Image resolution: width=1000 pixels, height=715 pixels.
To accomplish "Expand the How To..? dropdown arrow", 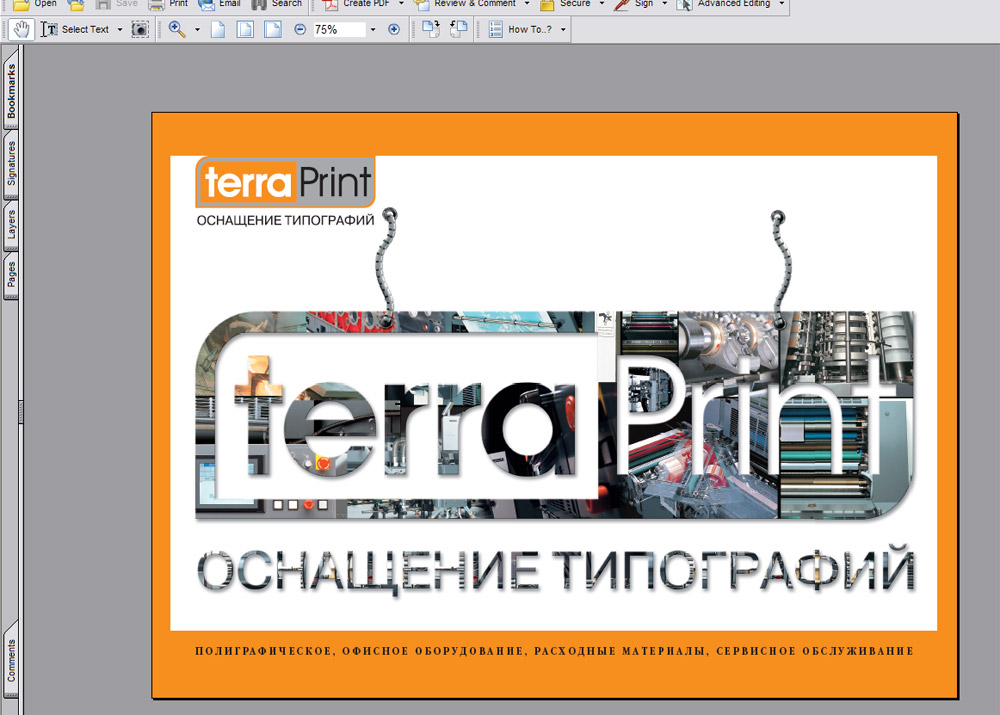I will pyautogui.click(x=563, y=29).
